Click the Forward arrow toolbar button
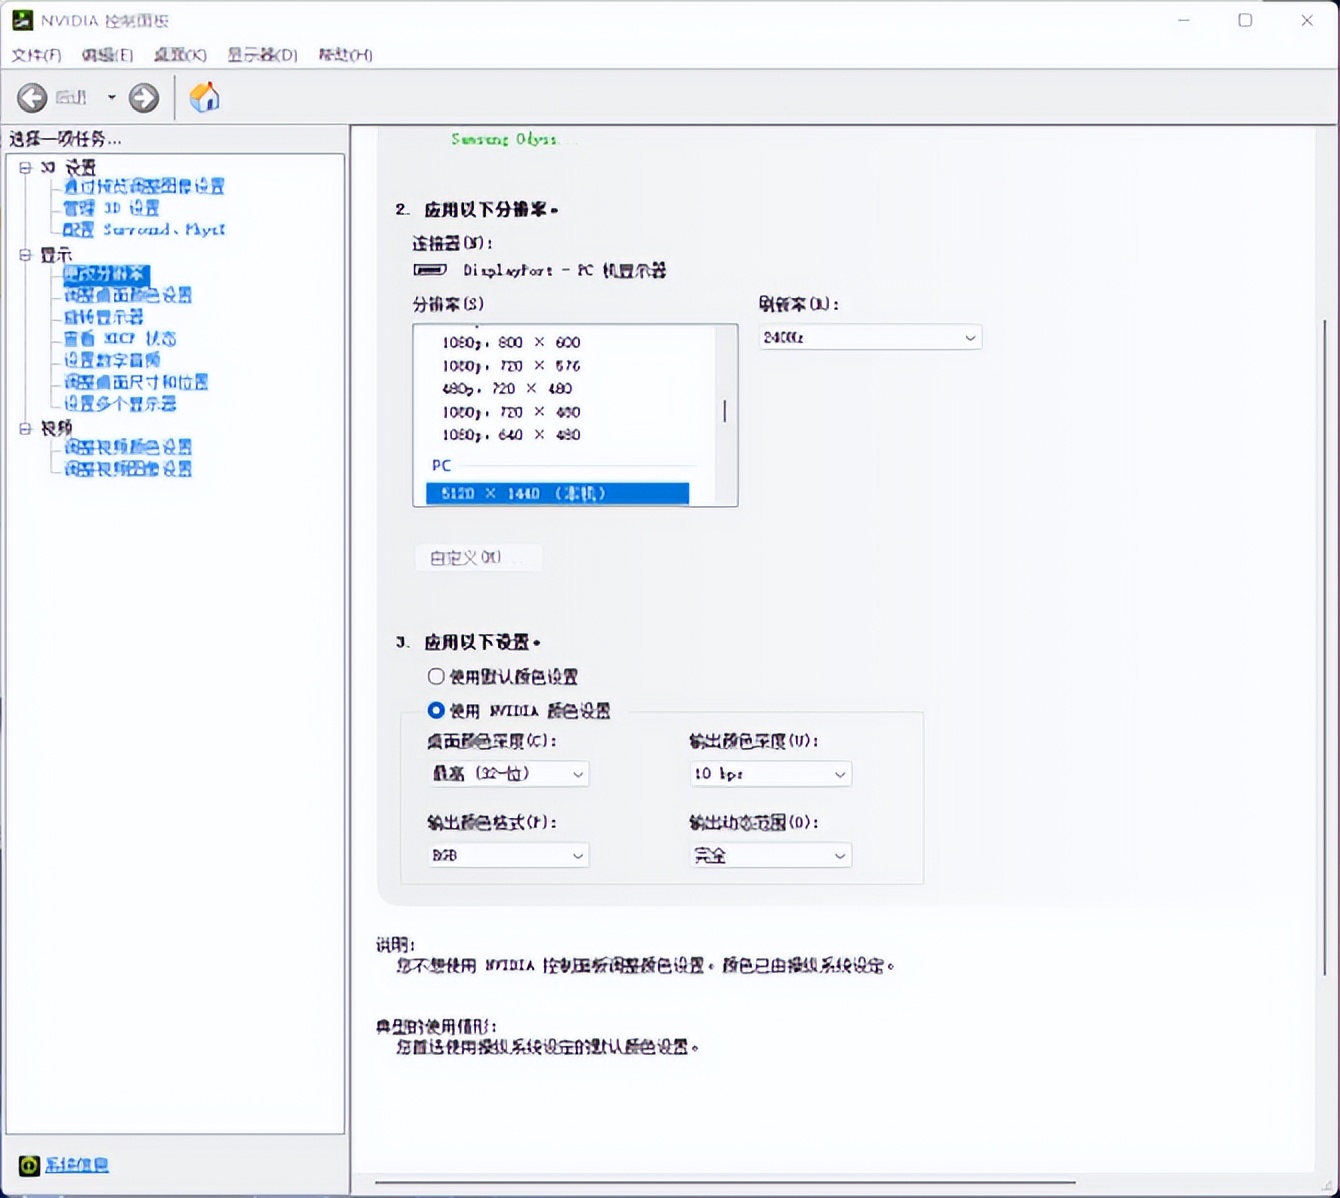1340x1198 pixels. pos(144,97)
